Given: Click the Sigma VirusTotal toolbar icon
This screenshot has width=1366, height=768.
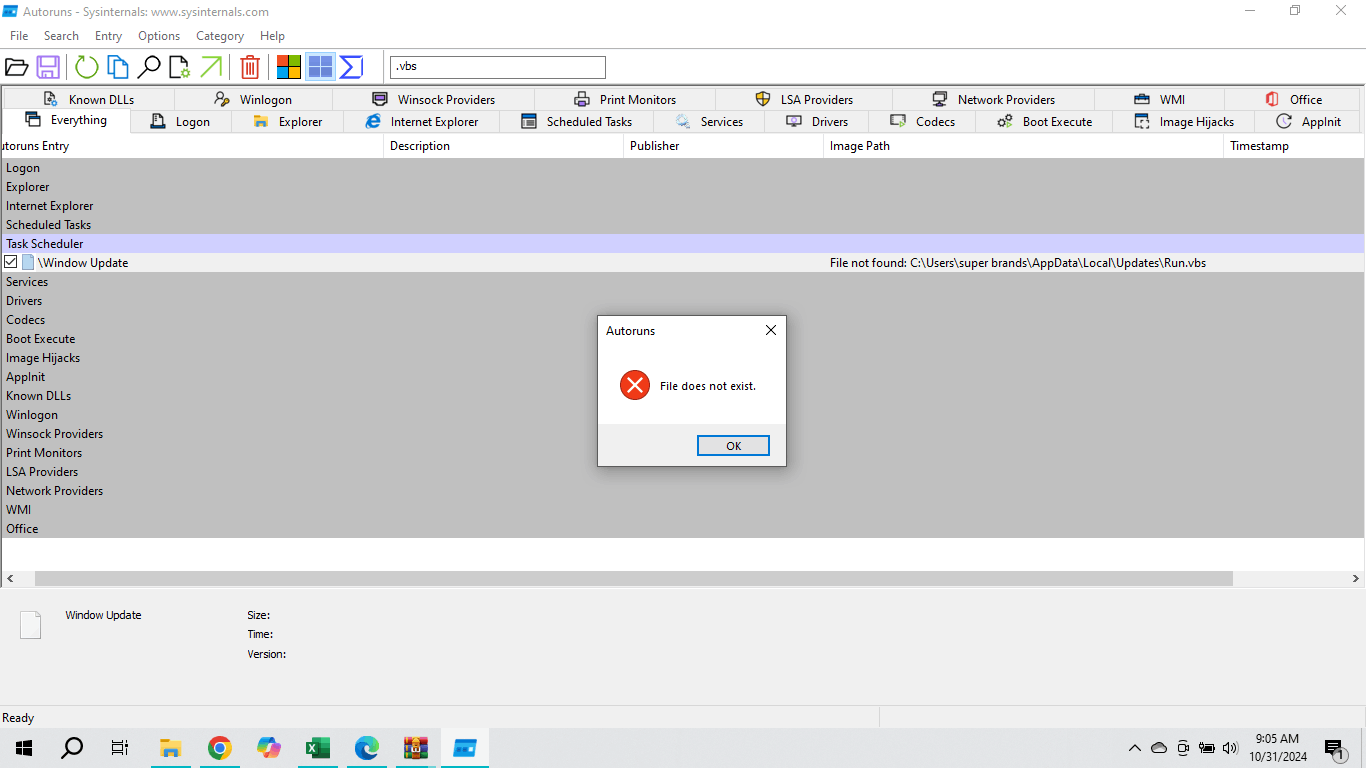Looking at the screenshot, I should tap(351, 67).
